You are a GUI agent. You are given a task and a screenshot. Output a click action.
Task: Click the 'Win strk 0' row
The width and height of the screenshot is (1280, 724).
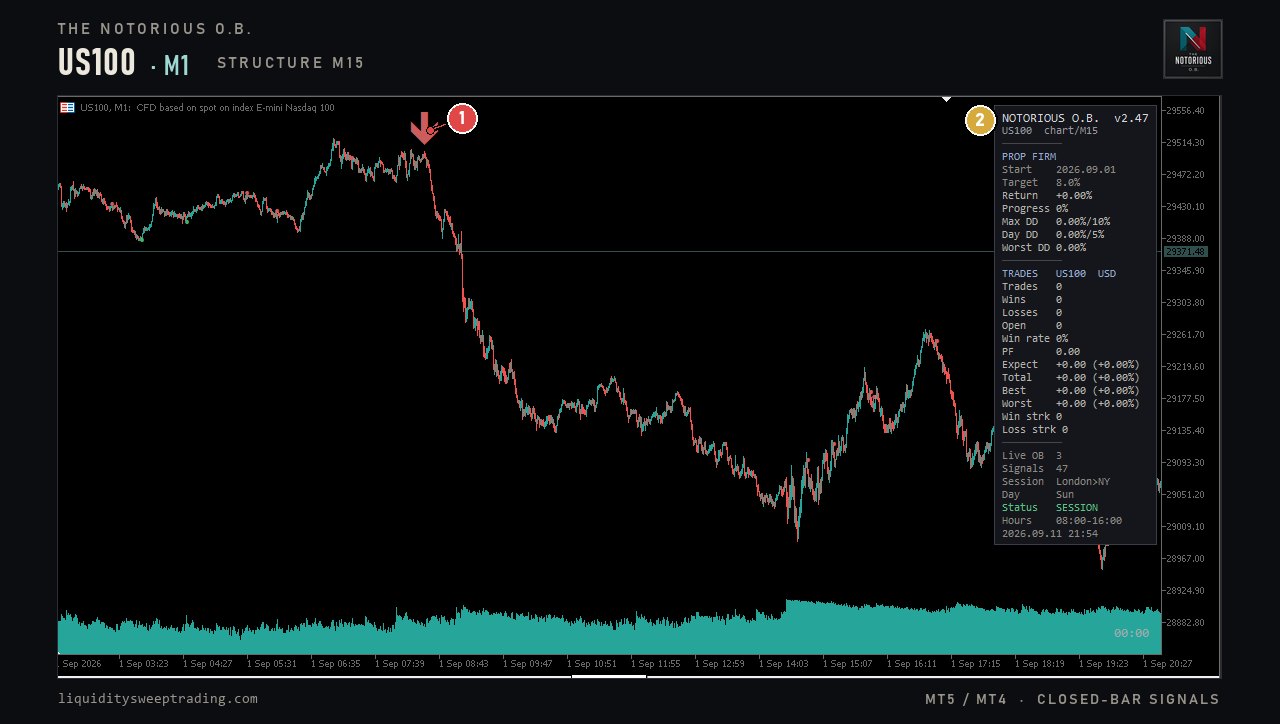1032,417
